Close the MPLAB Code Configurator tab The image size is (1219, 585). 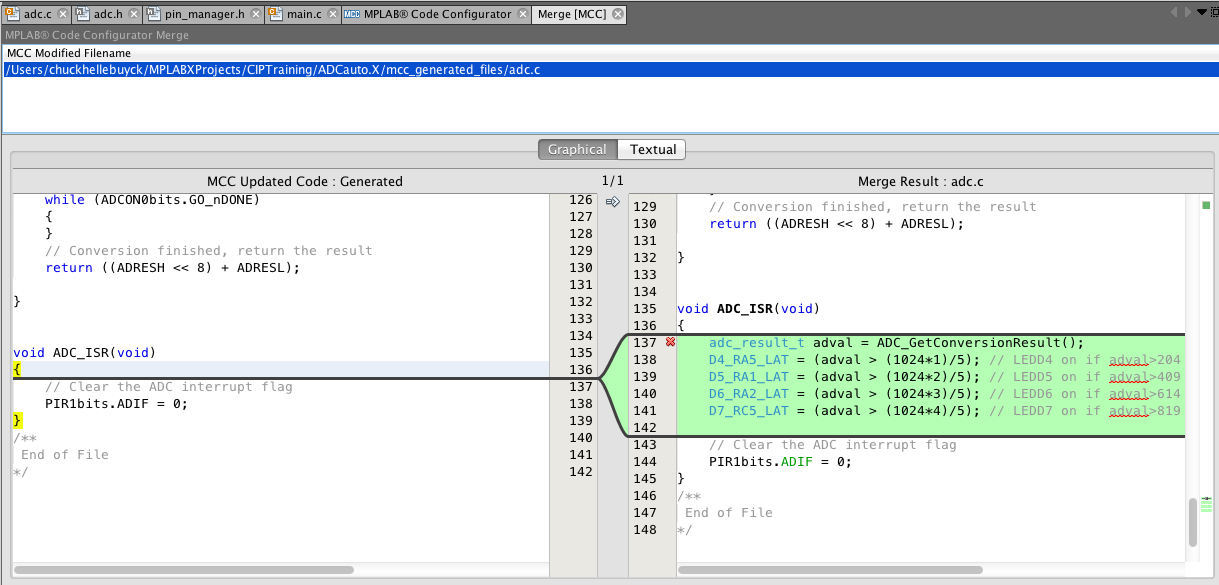click(x=523, y=15)
